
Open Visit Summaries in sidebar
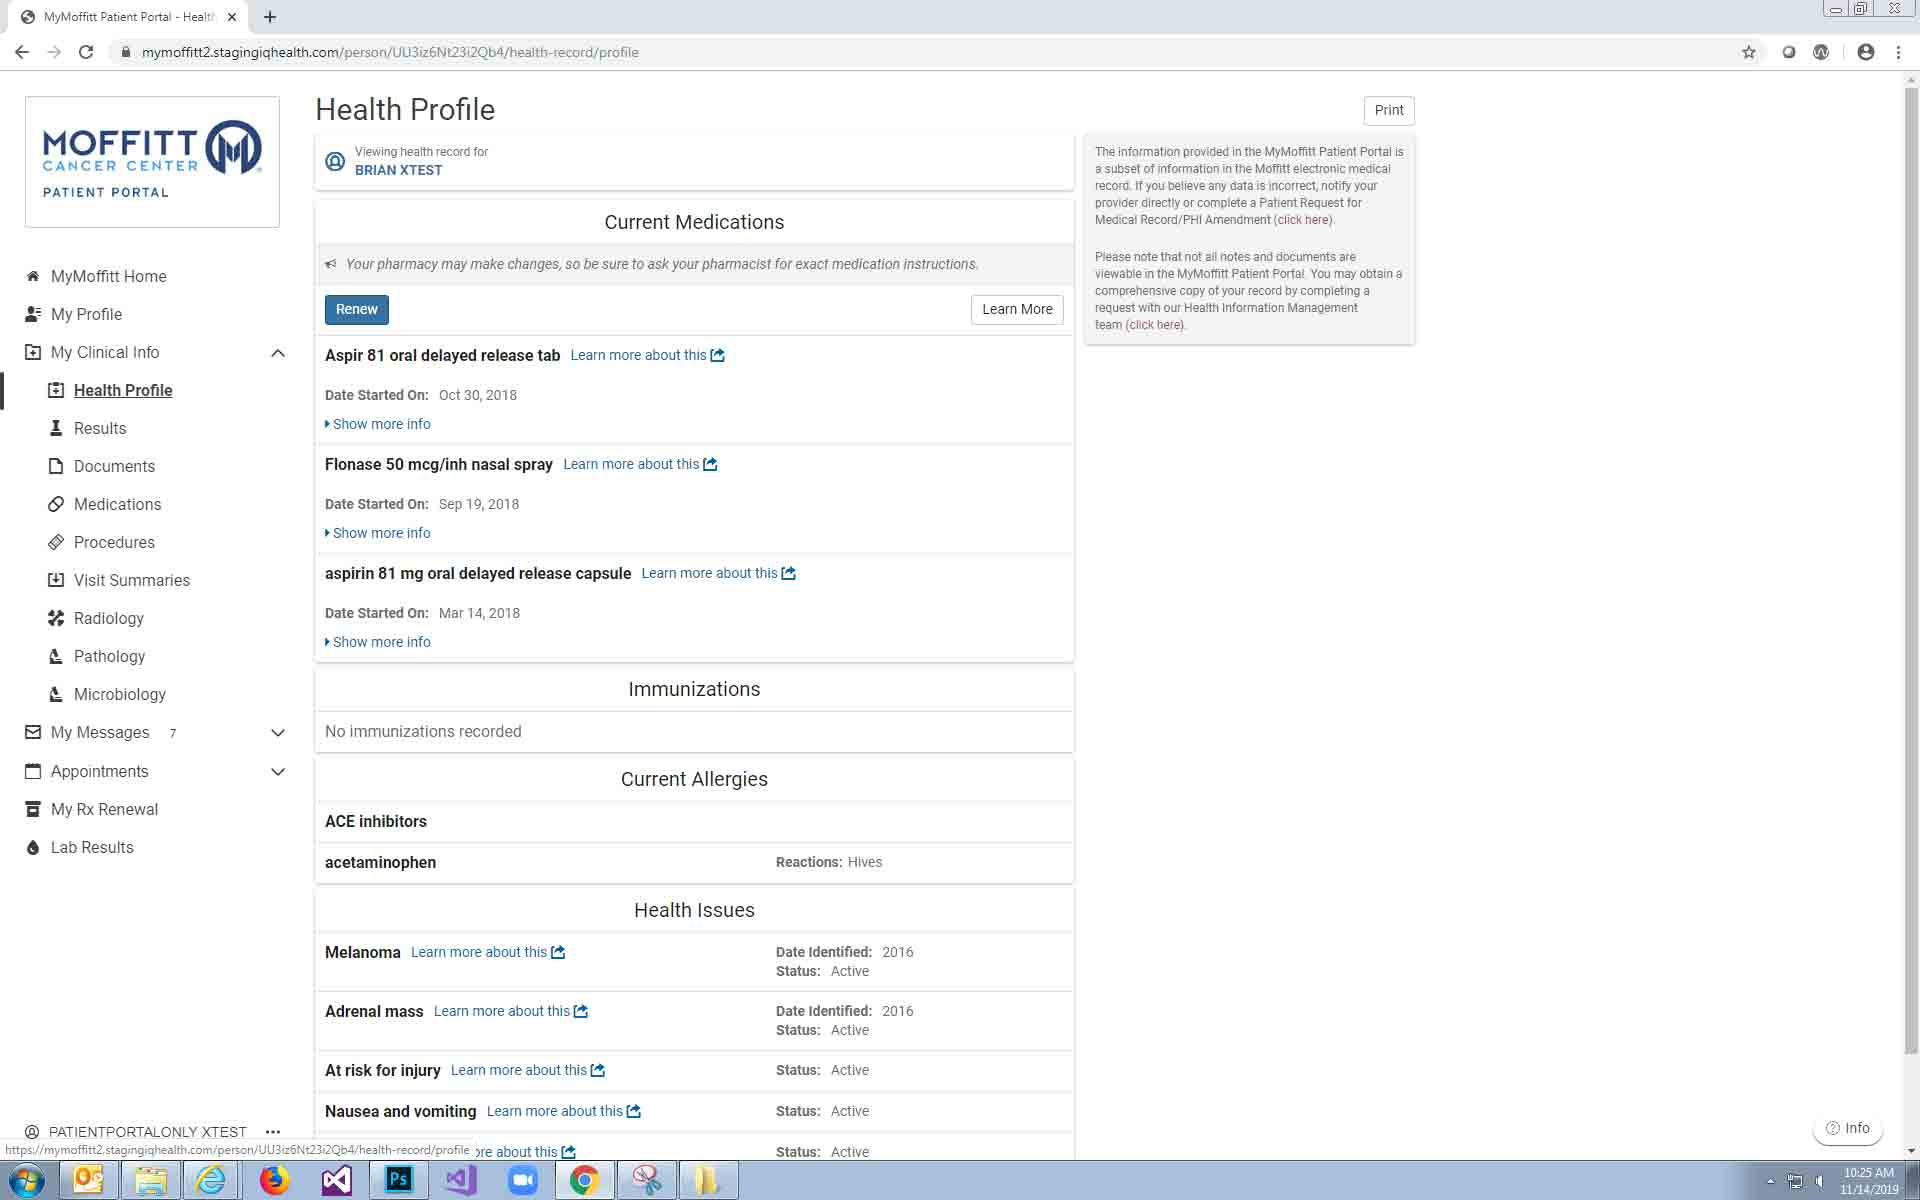click(x=131, y=580)
